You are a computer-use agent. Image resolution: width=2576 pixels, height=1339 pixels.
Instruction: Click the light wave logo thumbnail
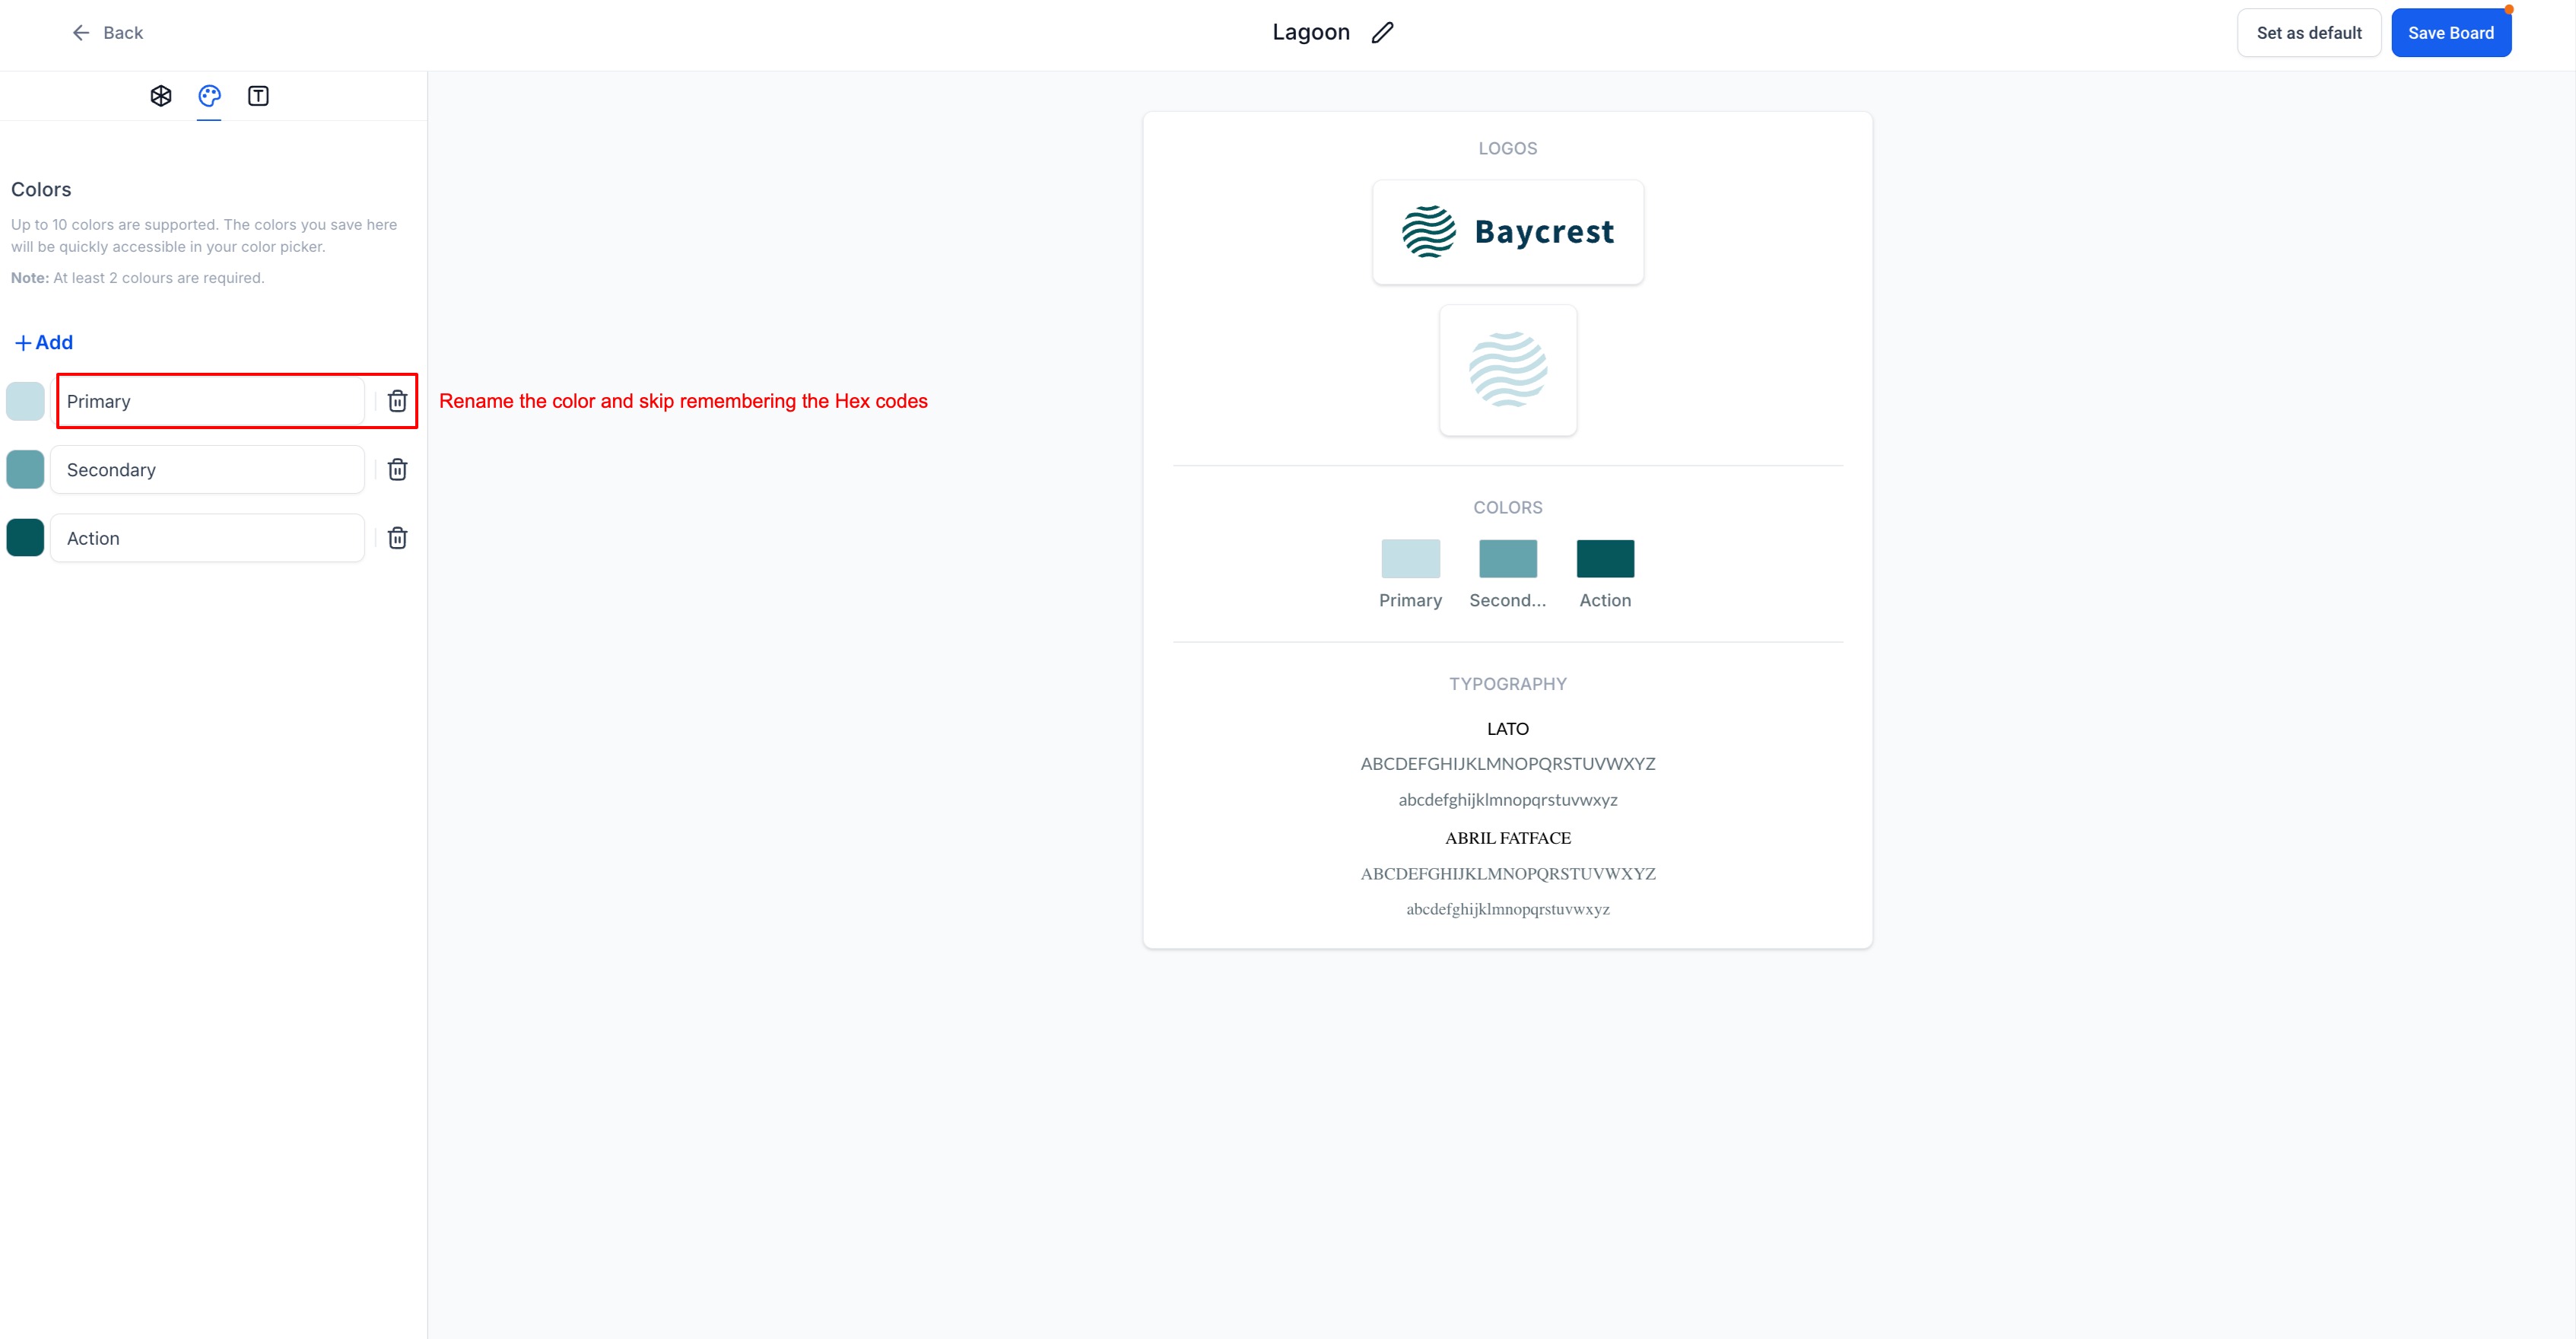pos(1507,370)
